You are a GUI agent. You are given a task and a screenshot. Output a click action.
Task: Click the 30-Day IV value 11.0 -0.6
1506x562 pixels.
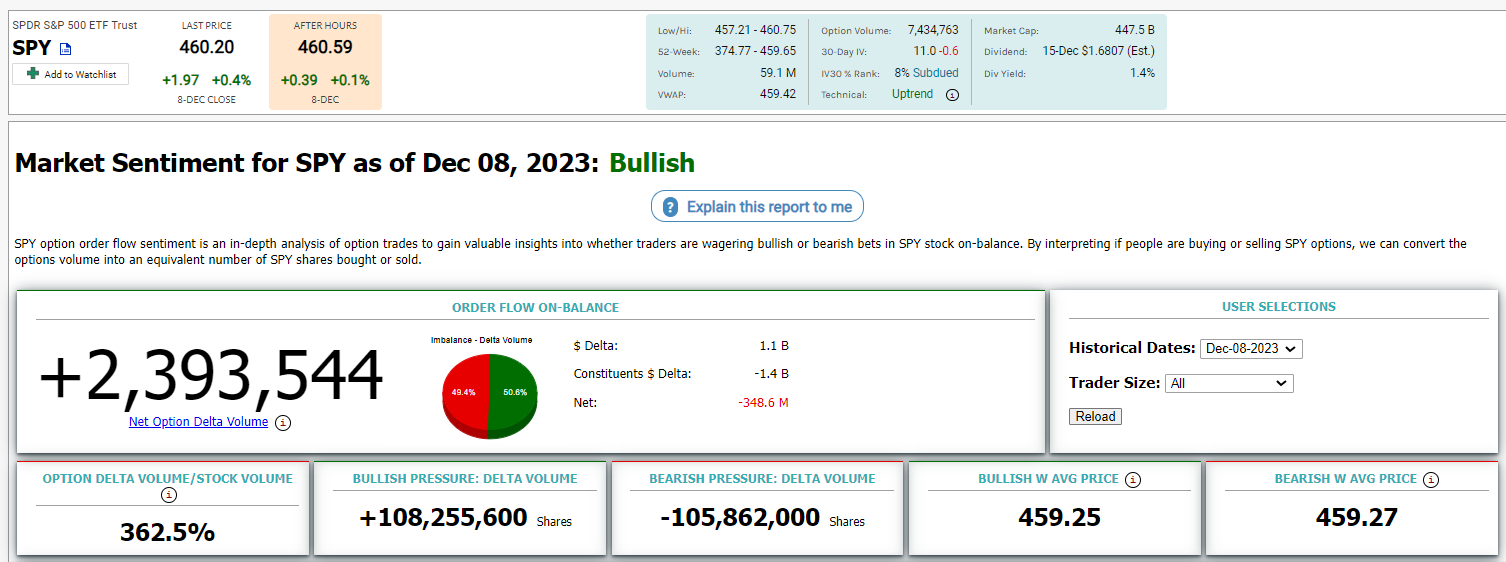[x=936, y=51]
